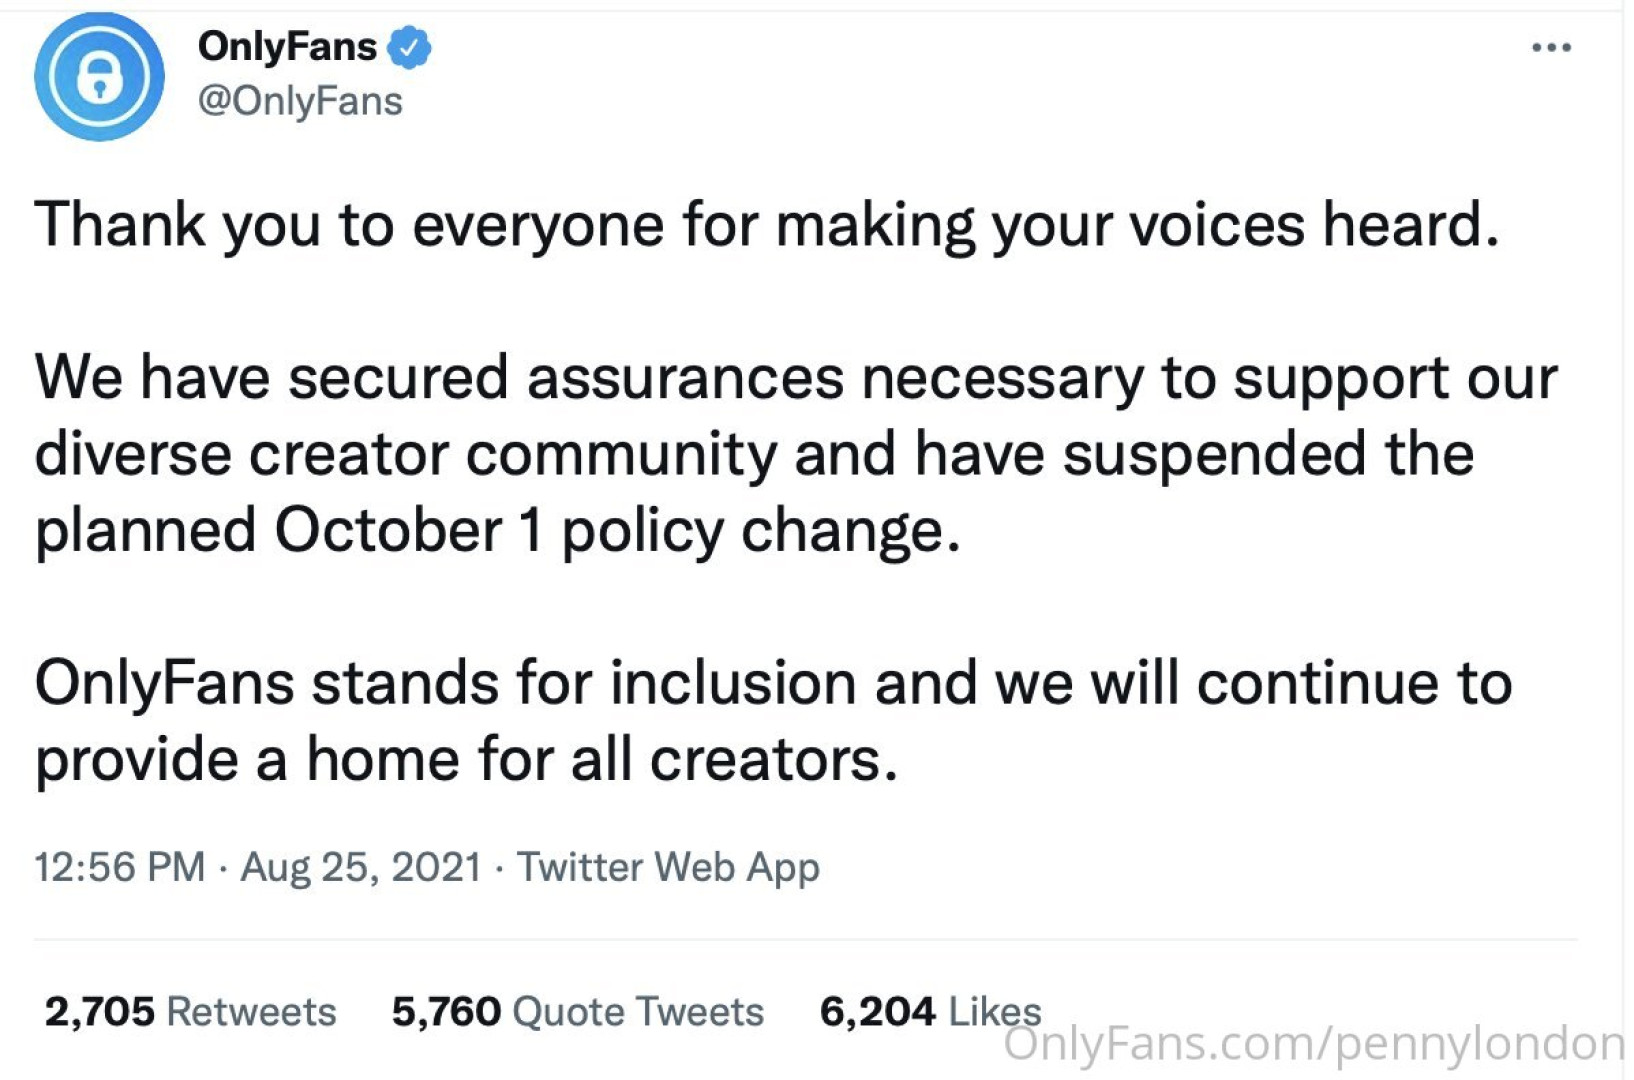Click the "provide a home for all creators" line
The image size is (1634, 1080).
point(466,760)
